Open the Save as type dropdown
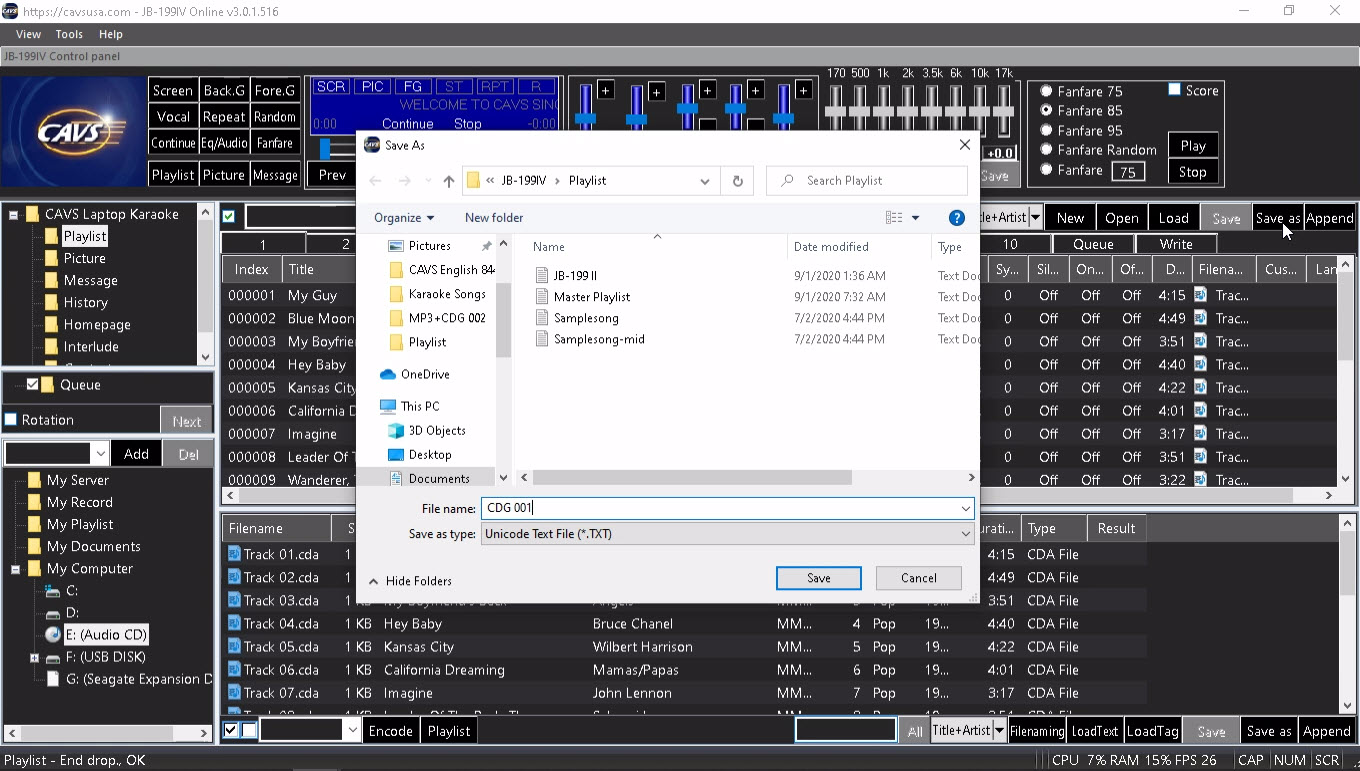1360x771 pixels. [x=965, y=534]
